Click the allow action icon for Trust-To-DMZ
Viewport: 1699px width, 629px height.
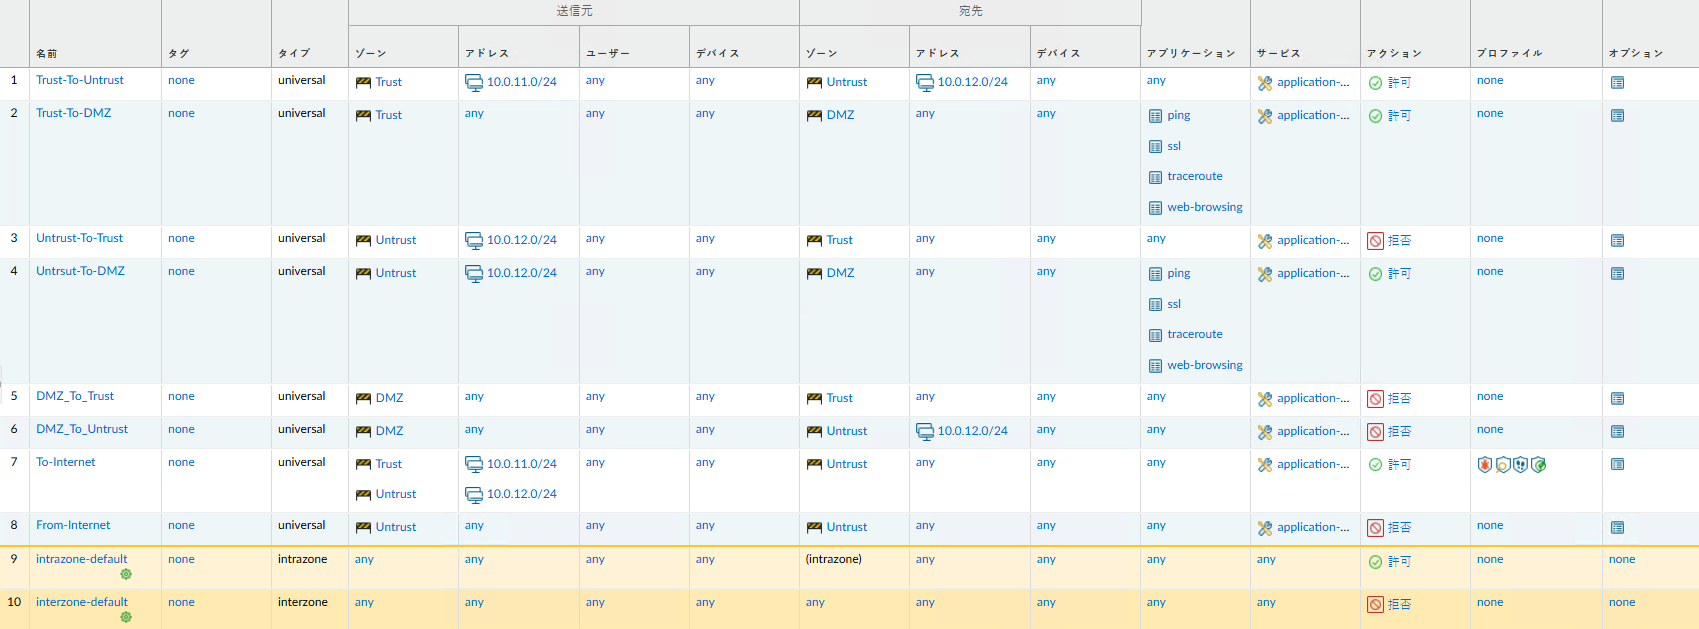(1376, 116)
